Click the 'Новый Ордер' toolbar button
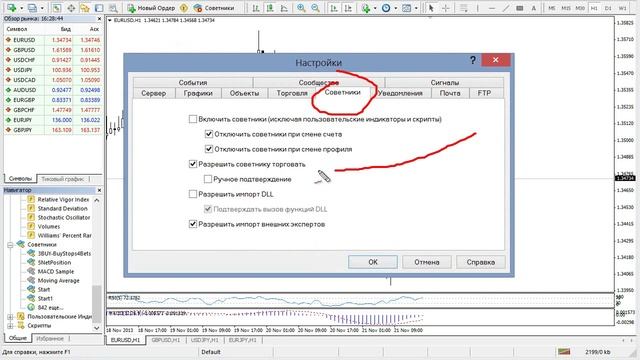Viewport: 640px width, 360px height. coord(151,8)
